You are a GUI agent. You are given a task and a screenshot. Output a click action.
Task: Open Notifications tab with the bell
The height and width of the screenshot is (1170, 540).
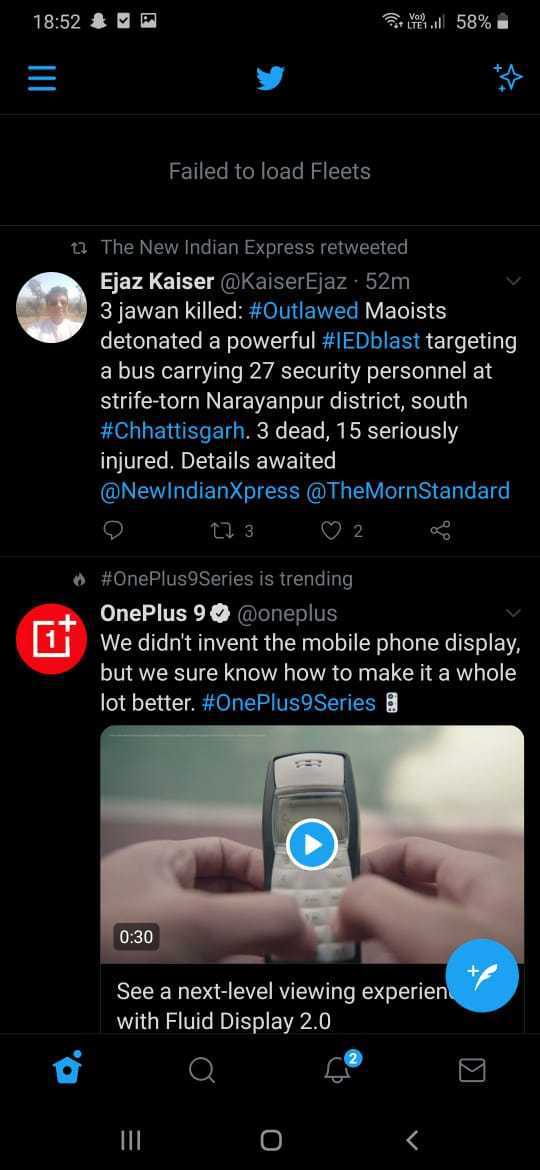pyautogui.click(x=339, y=1069)
